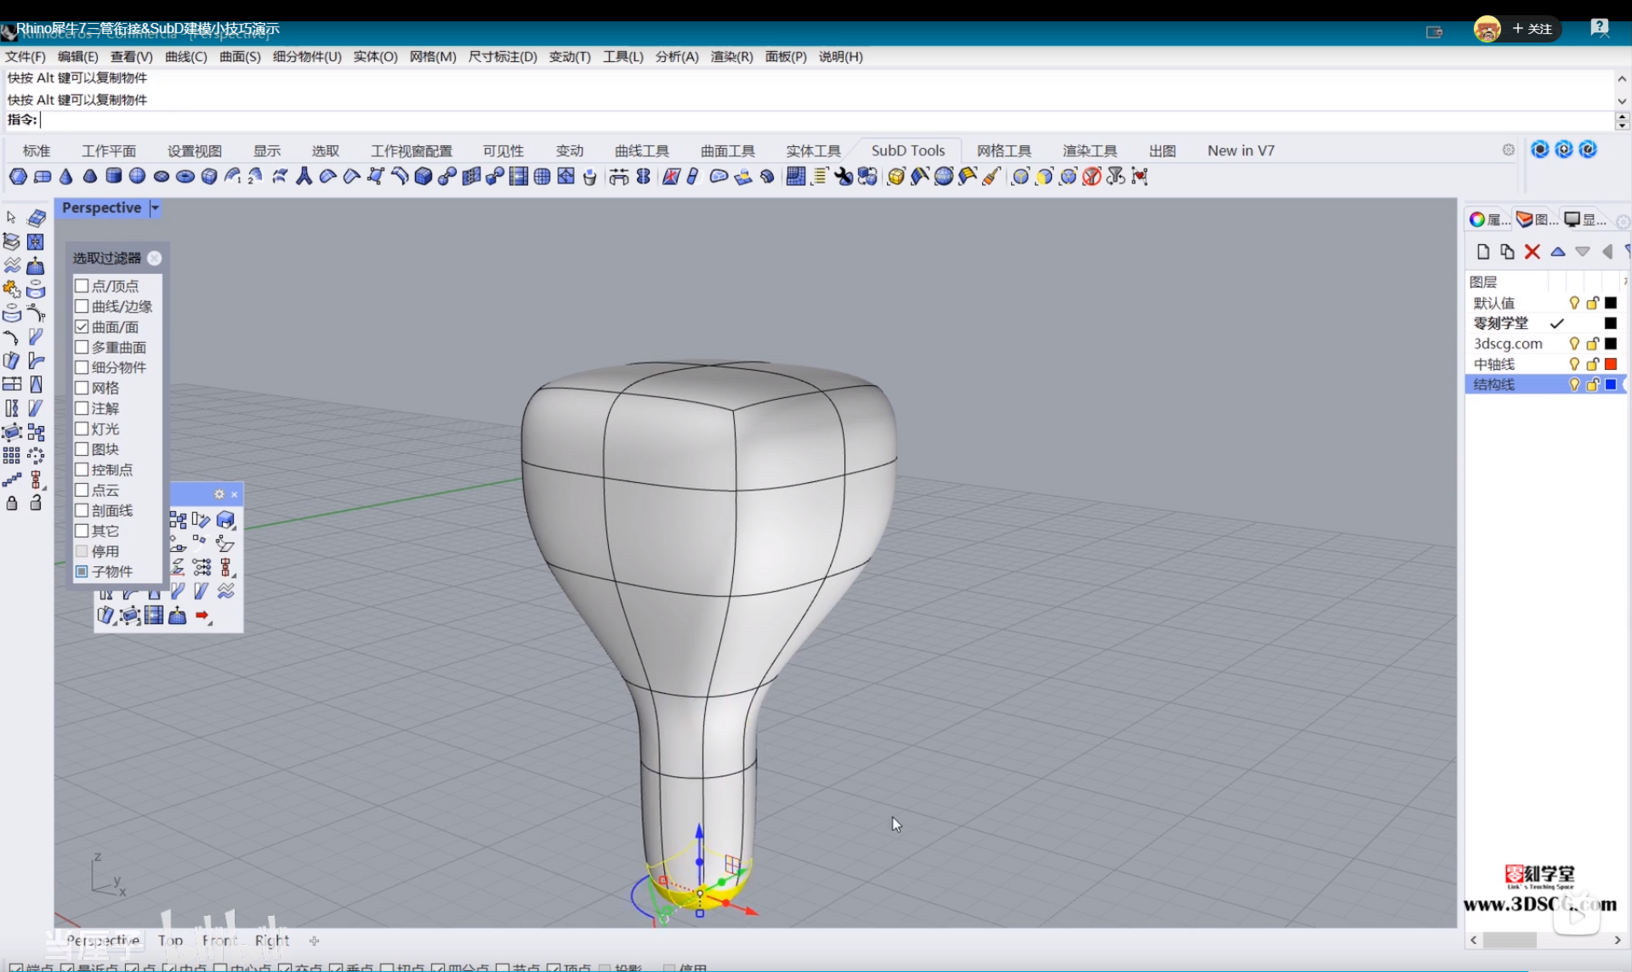The height and width of the screenshot is (972, 1632).
Task: Move layer up with blue triangle
Action: click(x=1558, y=252)
